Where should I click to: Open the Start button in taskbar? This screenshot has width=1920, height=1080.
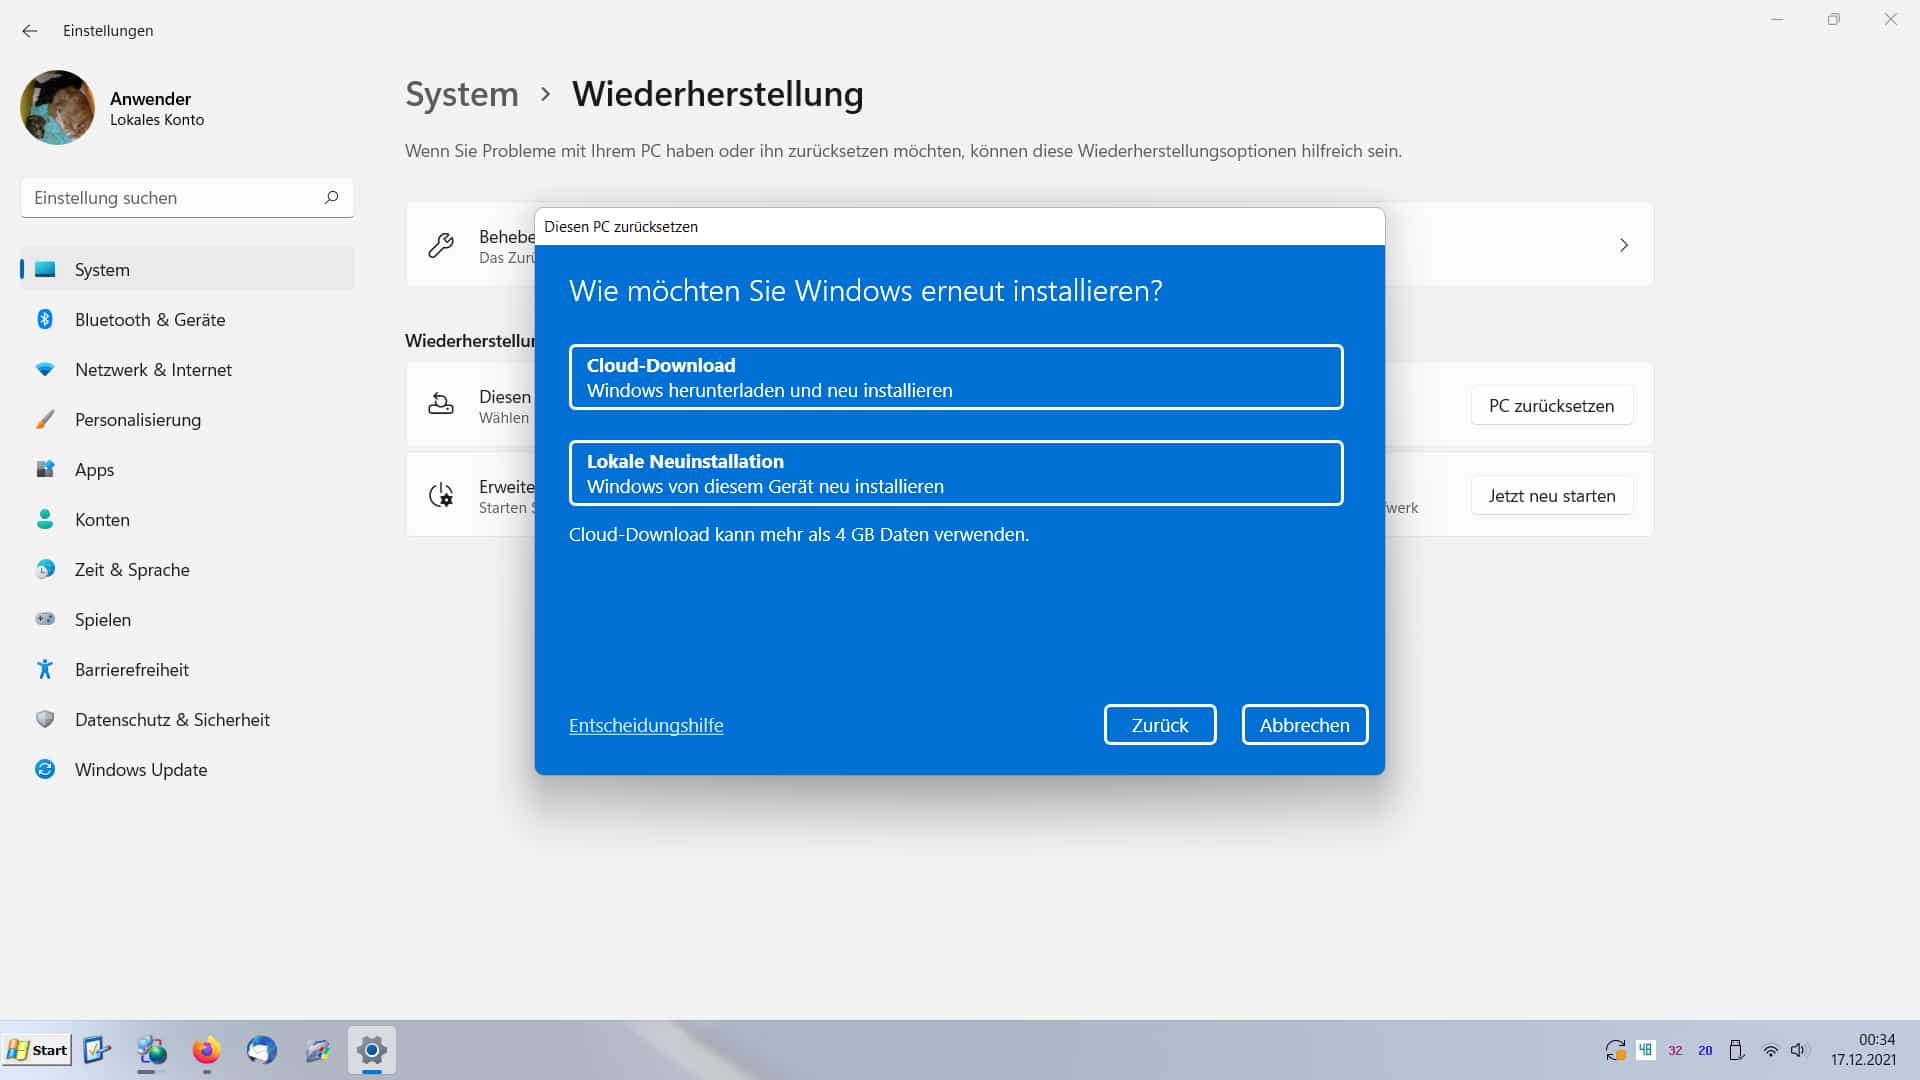[37, 1050]
